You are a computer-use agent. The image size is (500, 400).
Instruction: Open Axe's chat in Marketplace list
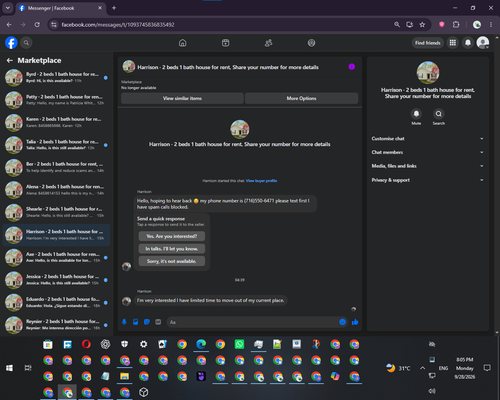click(56, 257)
